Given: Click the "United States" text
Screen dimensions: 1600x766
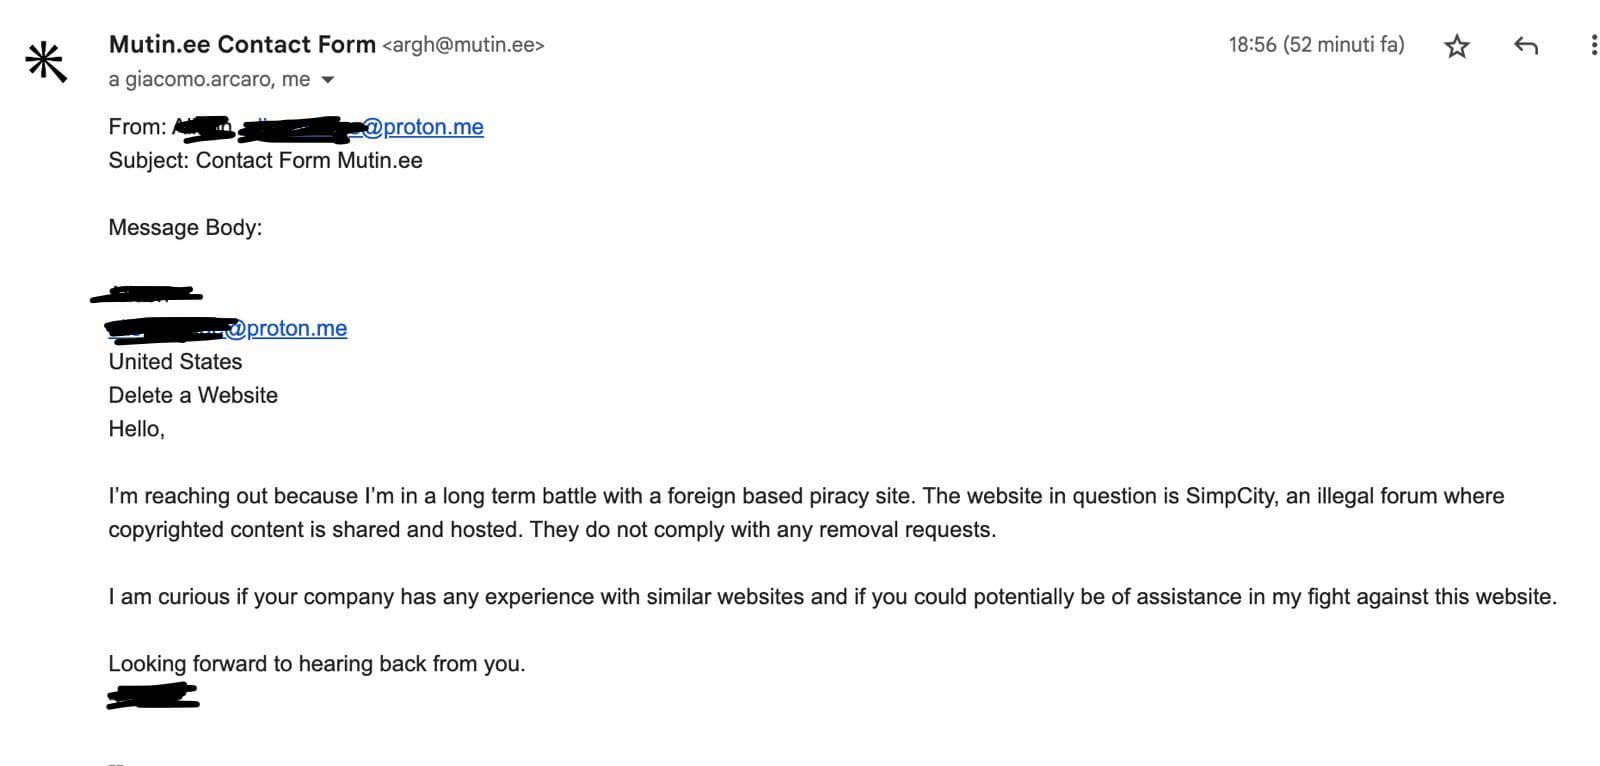Looking at the screenshot, I should [x=175, y=361].
